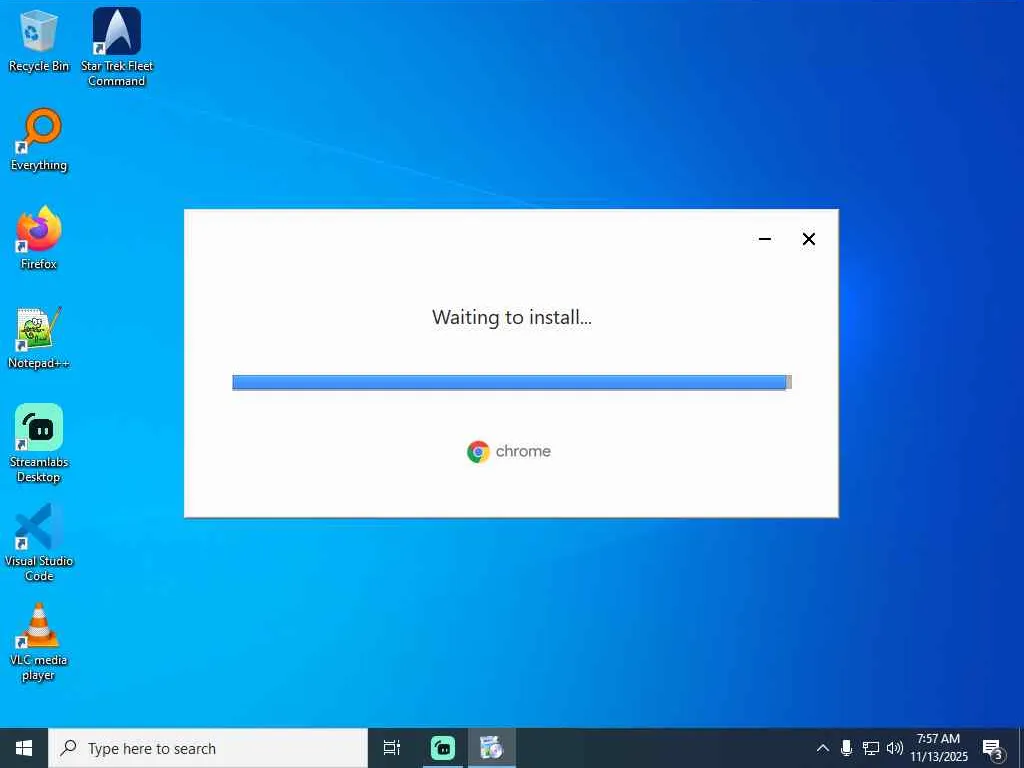Open the notification center icon
1024x768 pixels.
click(993, 748)
